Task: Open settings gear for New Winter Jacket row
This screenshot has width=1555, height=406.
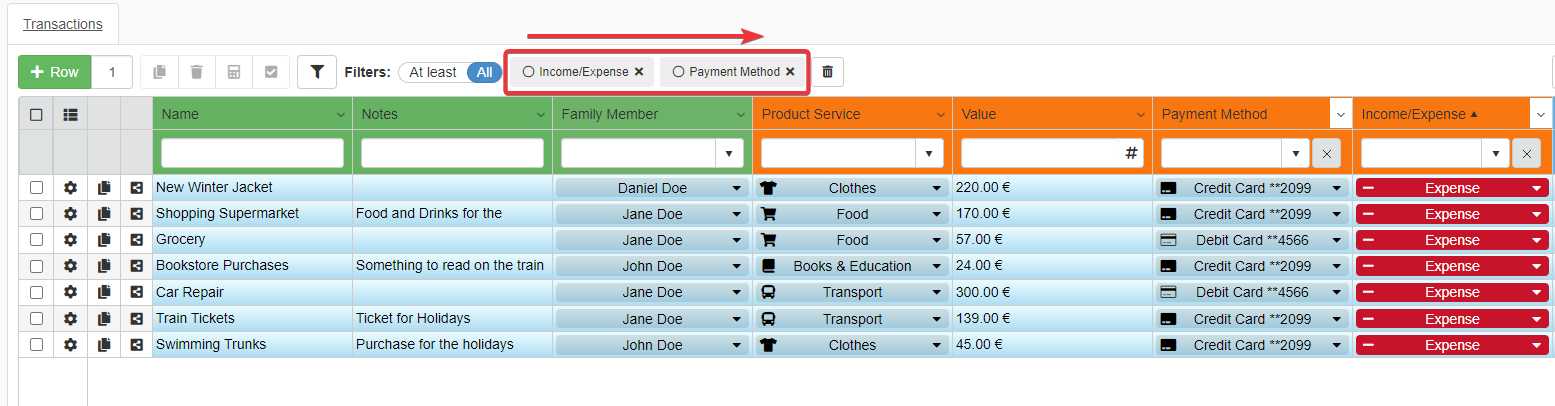Action: tap(70, 188)
